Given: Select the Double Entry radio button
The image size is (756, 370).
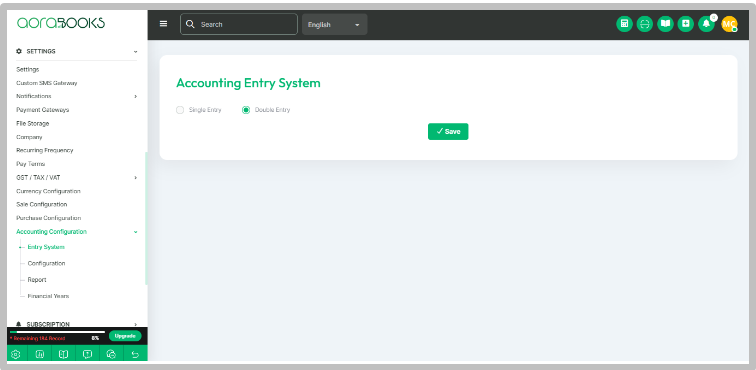Looking at the screenshot, I should [246, 110].
